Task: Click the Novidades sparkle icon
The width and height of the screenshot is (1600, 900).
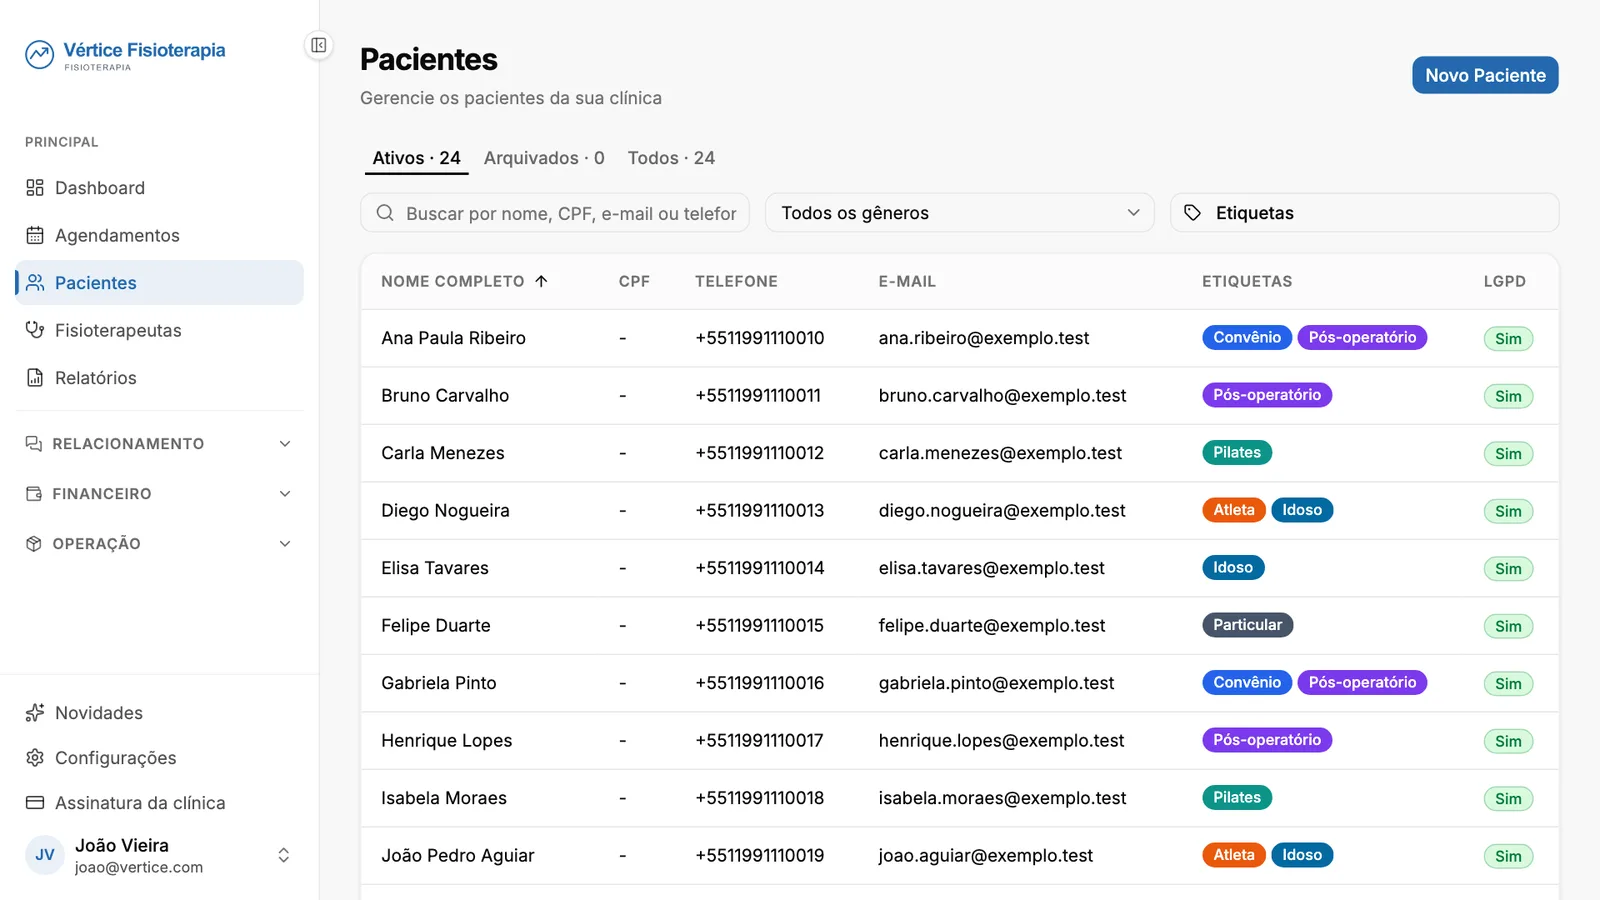Action: click(x=35, y=713)
